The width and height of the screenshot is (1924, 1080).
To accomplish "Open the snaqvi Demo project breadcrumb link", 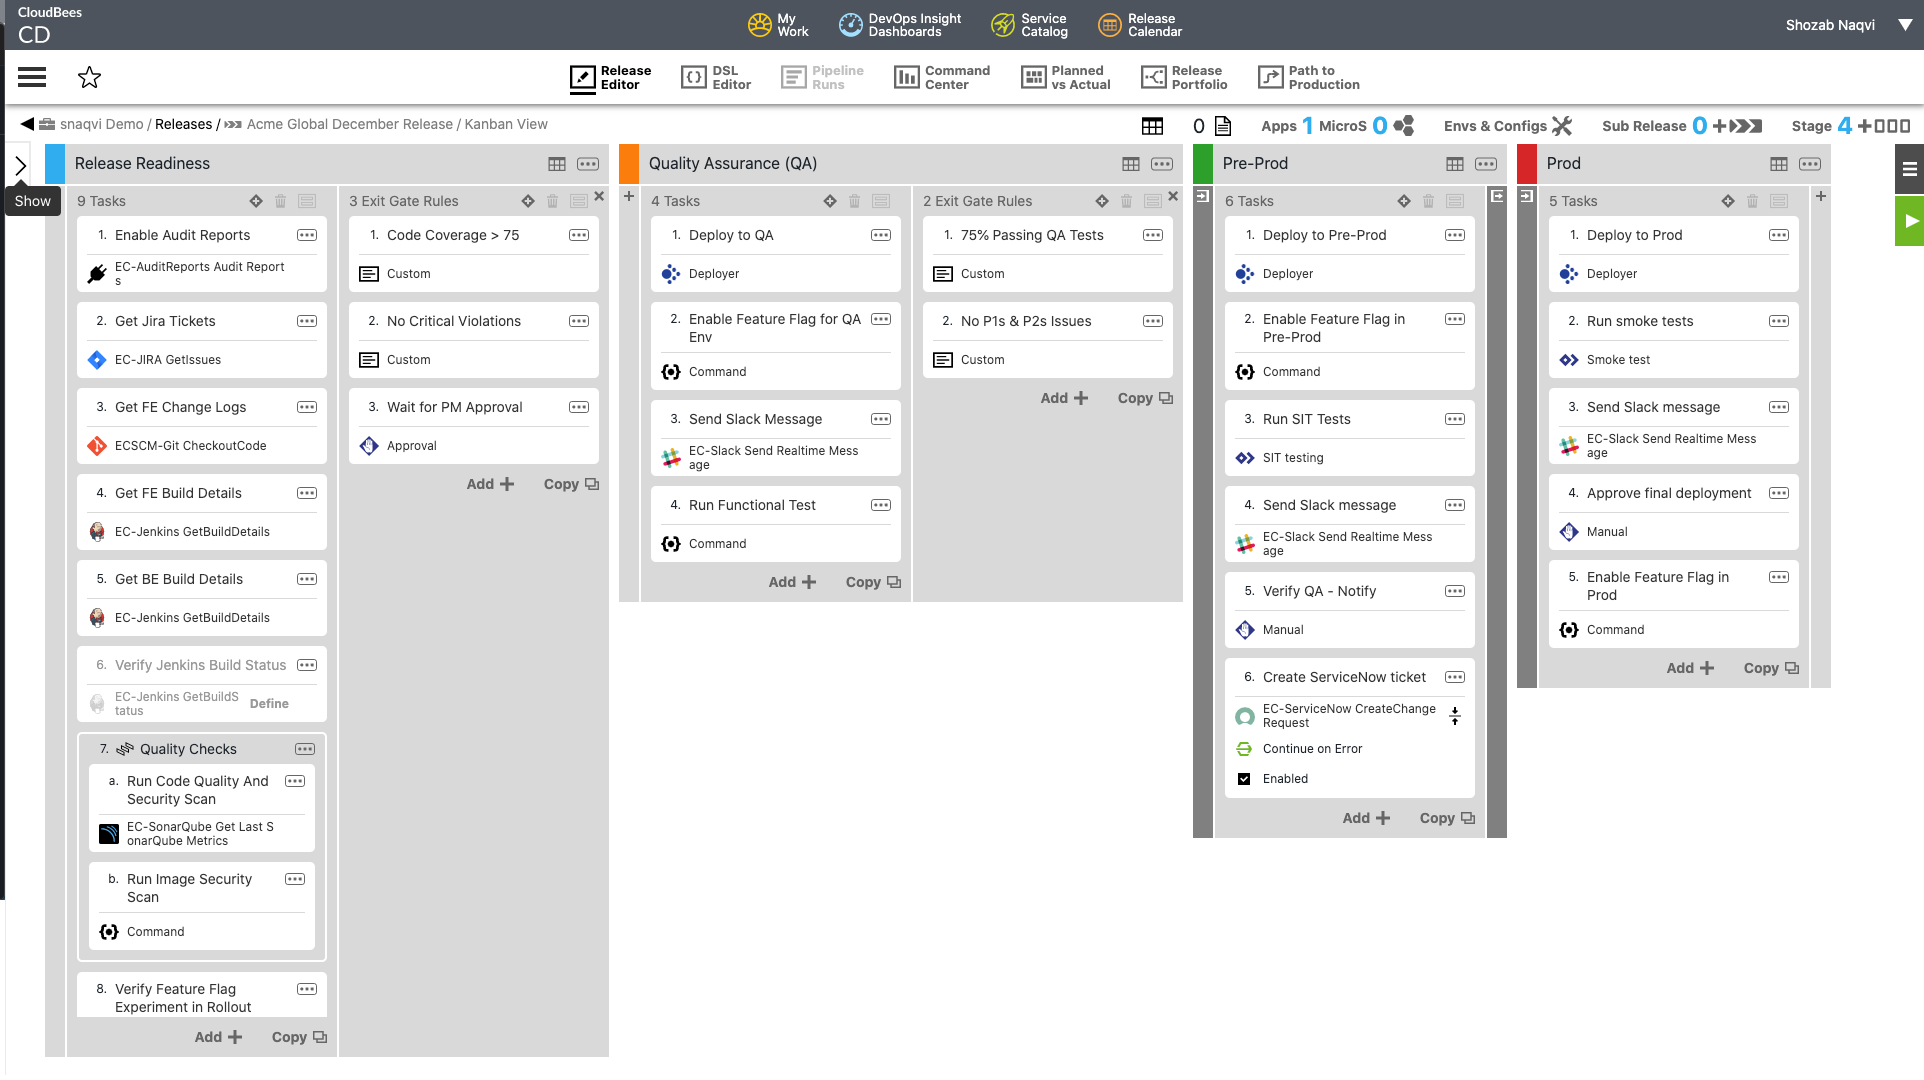I will [x=101, y=124].
